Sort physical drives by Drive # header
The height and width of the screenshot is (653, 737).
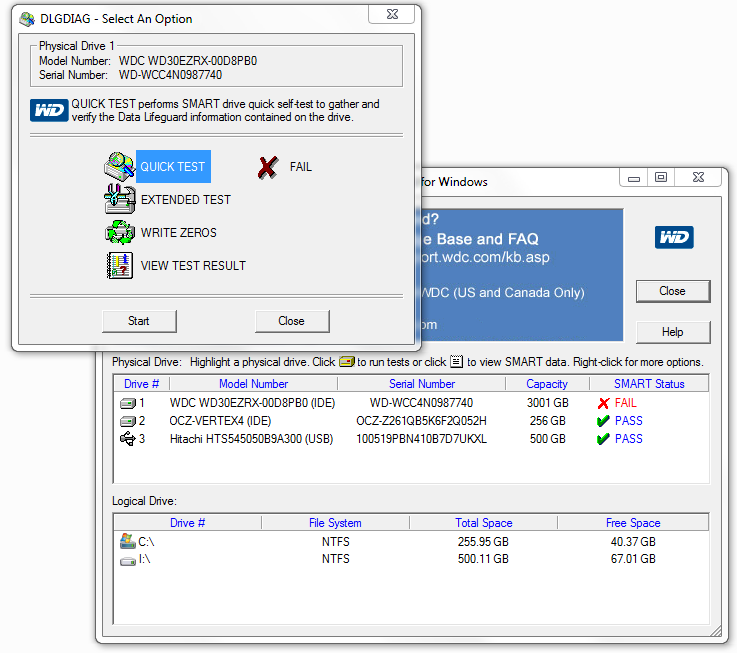[x=141, y=384]
